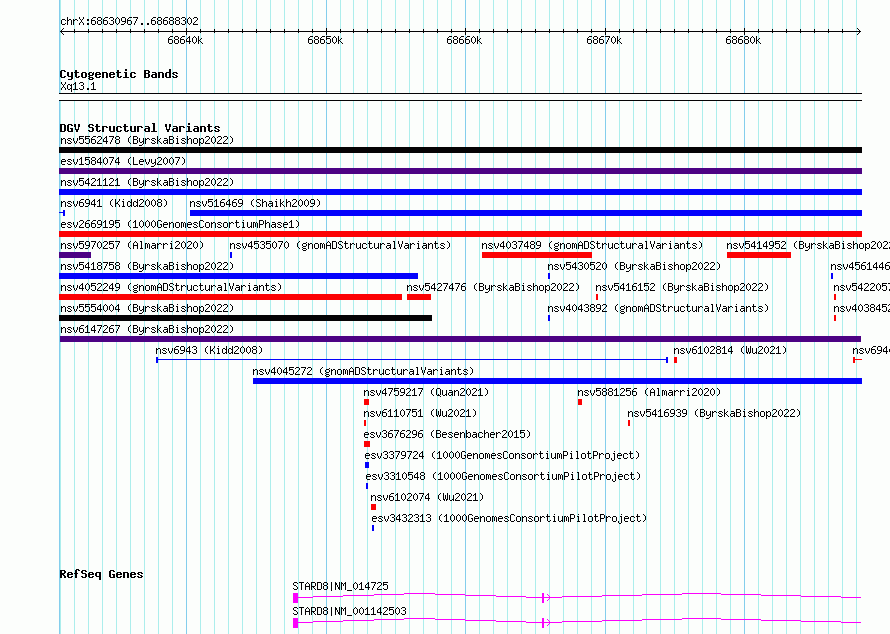Open nsv5418758 (ByrskaBishop2022) label
Screen dimensions: 890x634
pos(147,266)
